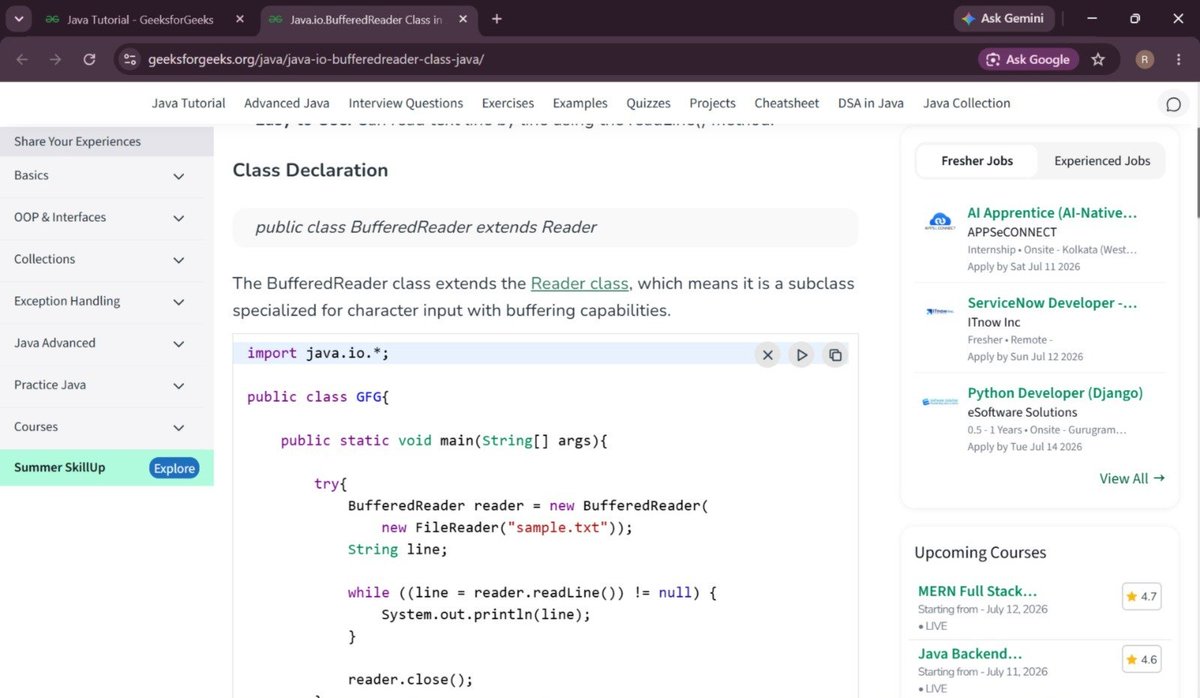Click the APPSeCONNECT company logo
Viewport: 1200px width, 698px height.
(940, 222)
